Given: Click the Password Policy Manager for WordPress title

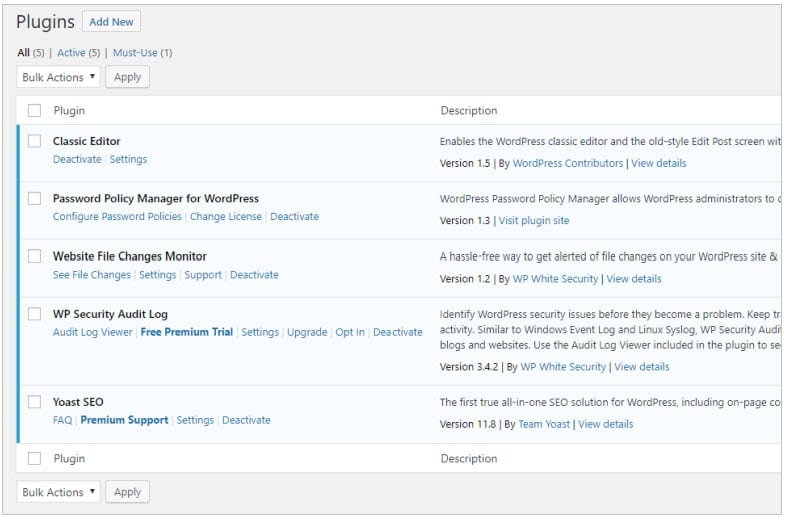Looking at the screenshot, I should coord(156,198).
